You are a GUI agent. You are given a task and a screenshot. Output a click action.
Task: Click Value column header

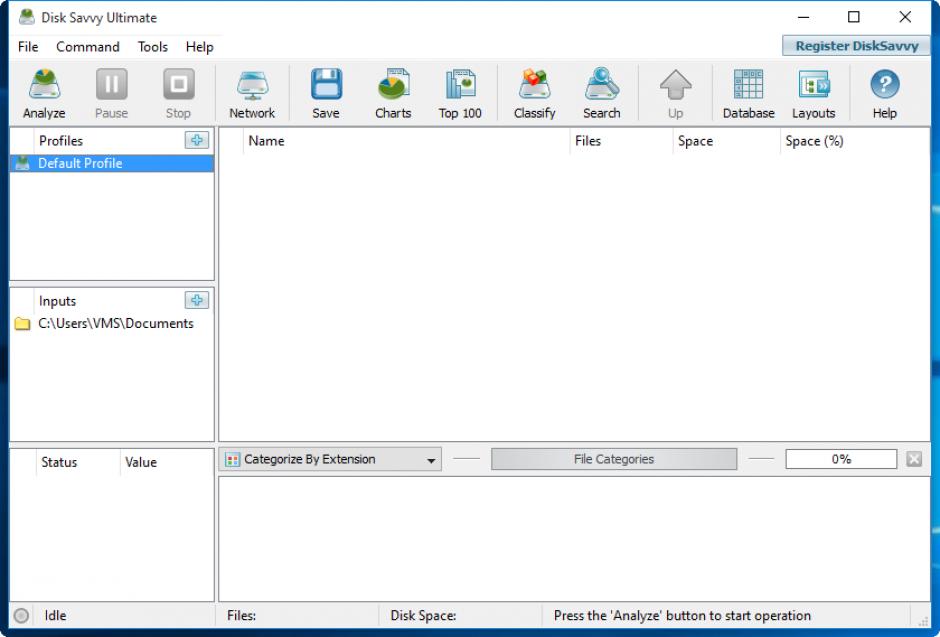pyautogui.click(x=167, y=462)
